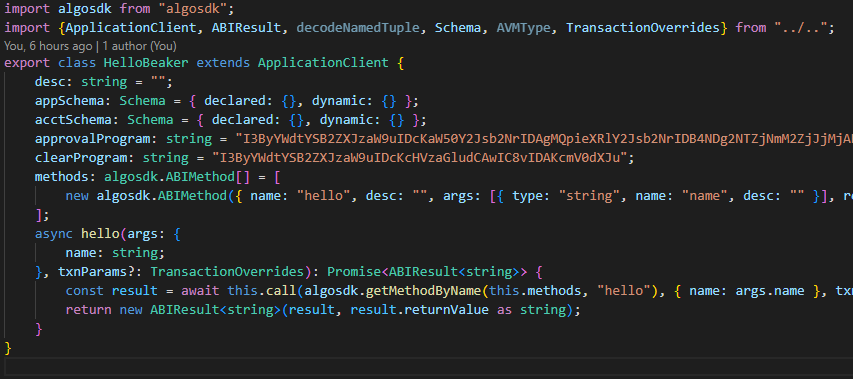Click the async hello method name

coord(100,234)
